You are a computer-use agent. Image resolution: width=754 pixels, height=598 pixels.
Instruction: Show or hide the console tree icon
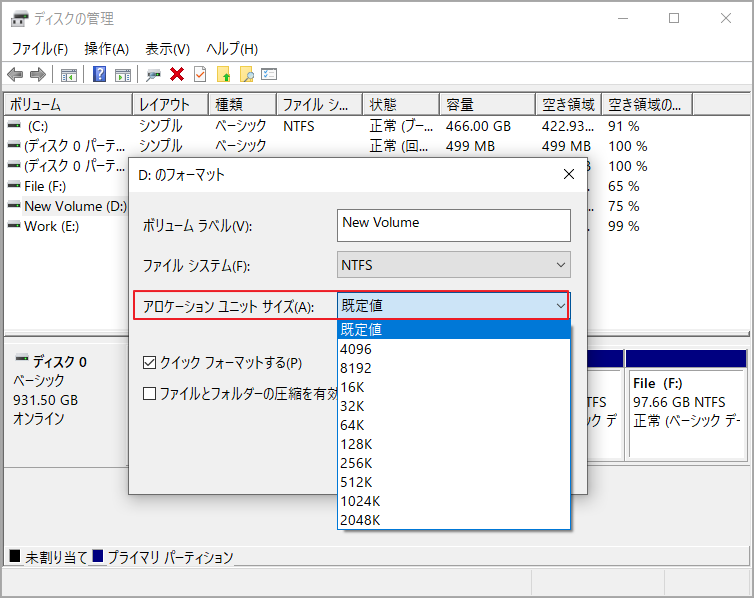69,75
